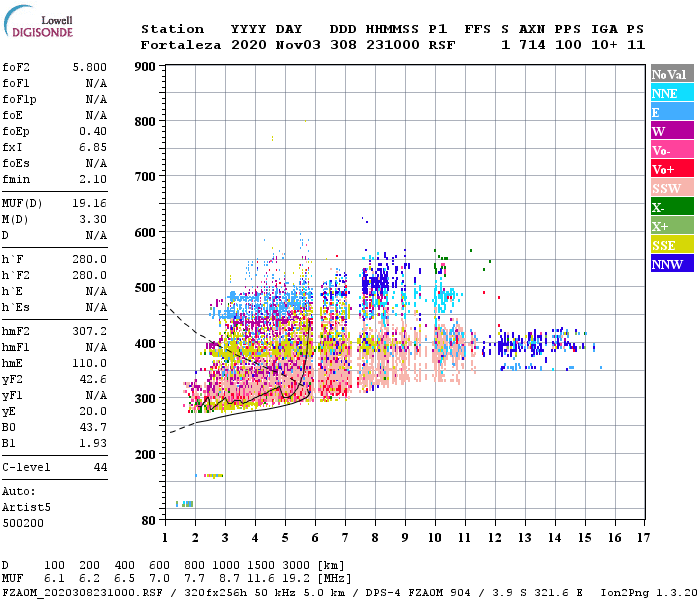Click the Lowell Digisonde logo

pos(38,21)
